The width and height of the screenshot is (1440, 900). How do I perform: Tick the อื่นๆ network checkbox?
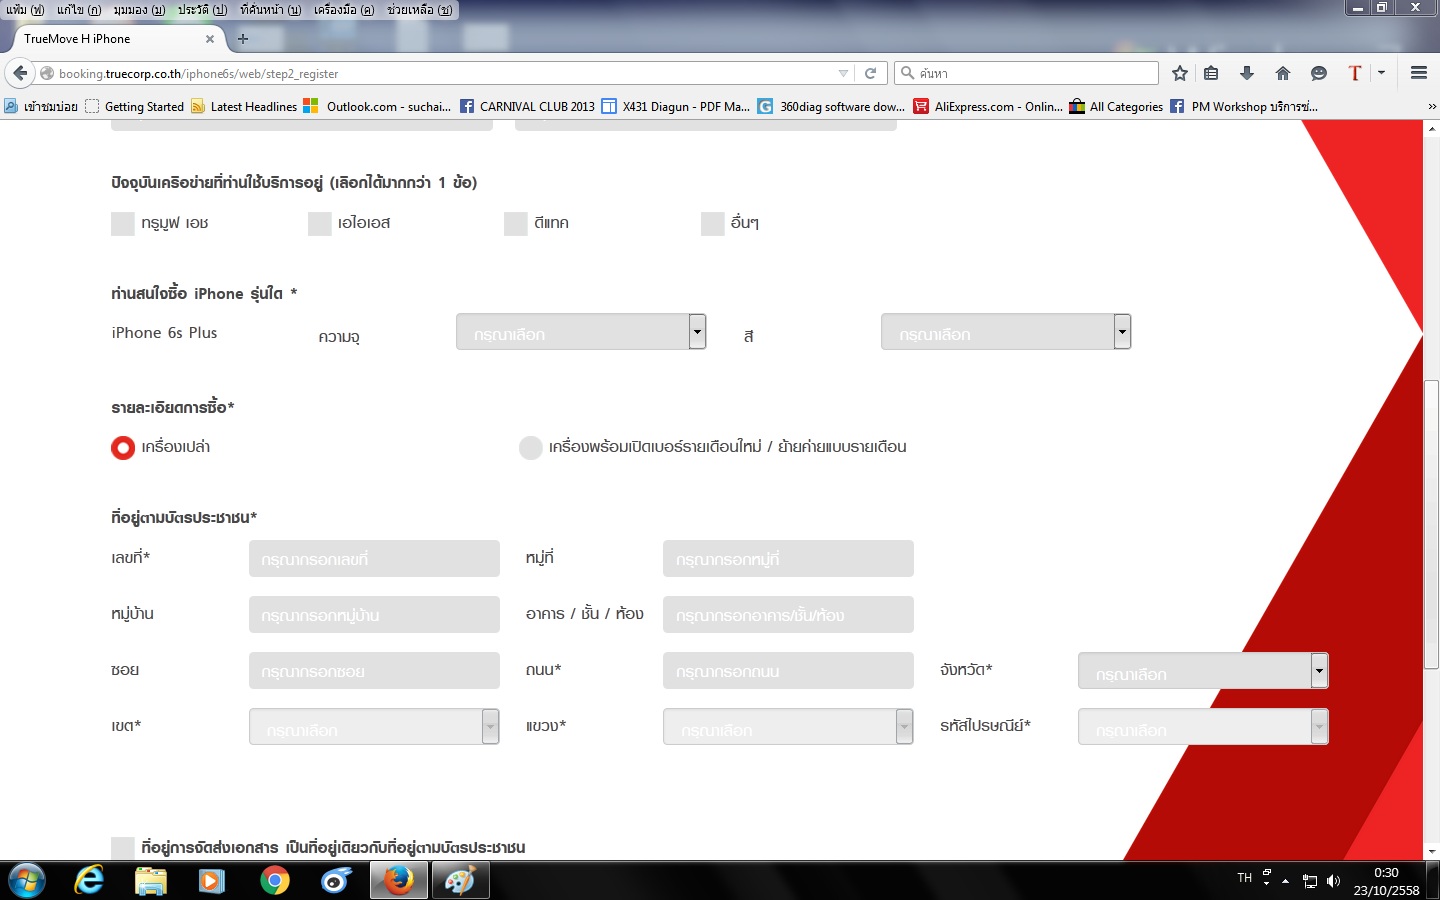[x=713, y=223]
